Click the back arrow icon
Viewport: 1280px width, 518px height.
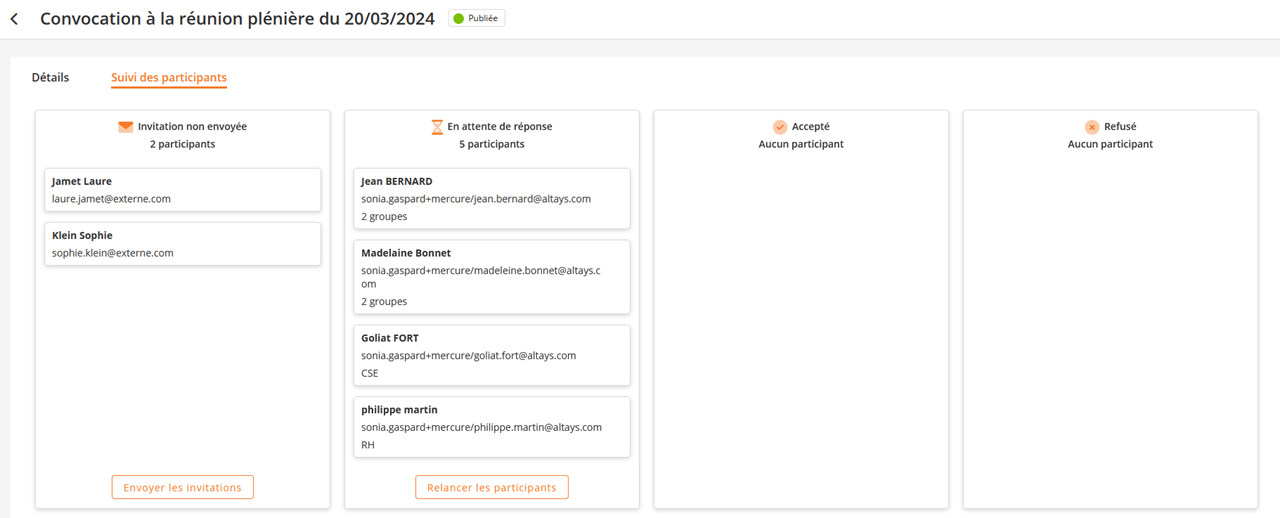tap(14, 19)
